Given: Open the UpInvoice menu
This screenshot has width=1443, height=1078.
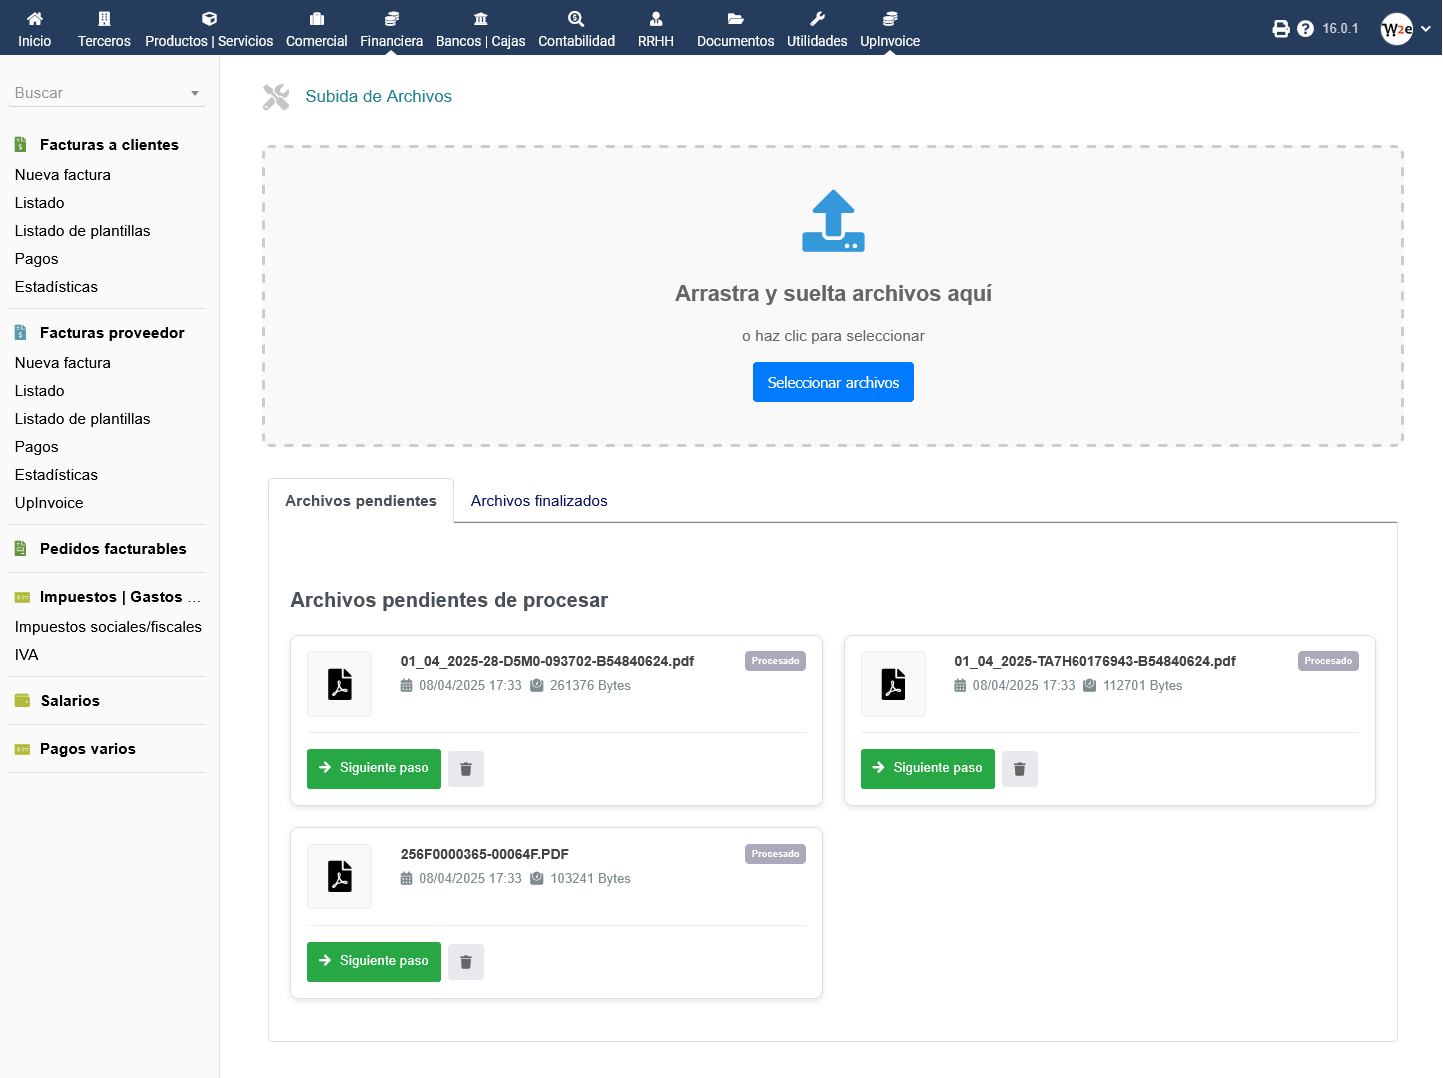Looking at the screenshot, I should (x=890, y=41).
